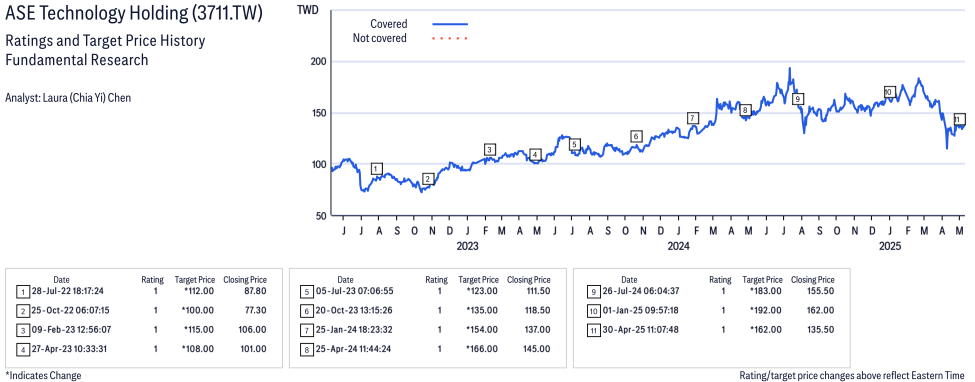Click the target price *100.00
This screenshot has height=382, width=975.
point(198,310)
